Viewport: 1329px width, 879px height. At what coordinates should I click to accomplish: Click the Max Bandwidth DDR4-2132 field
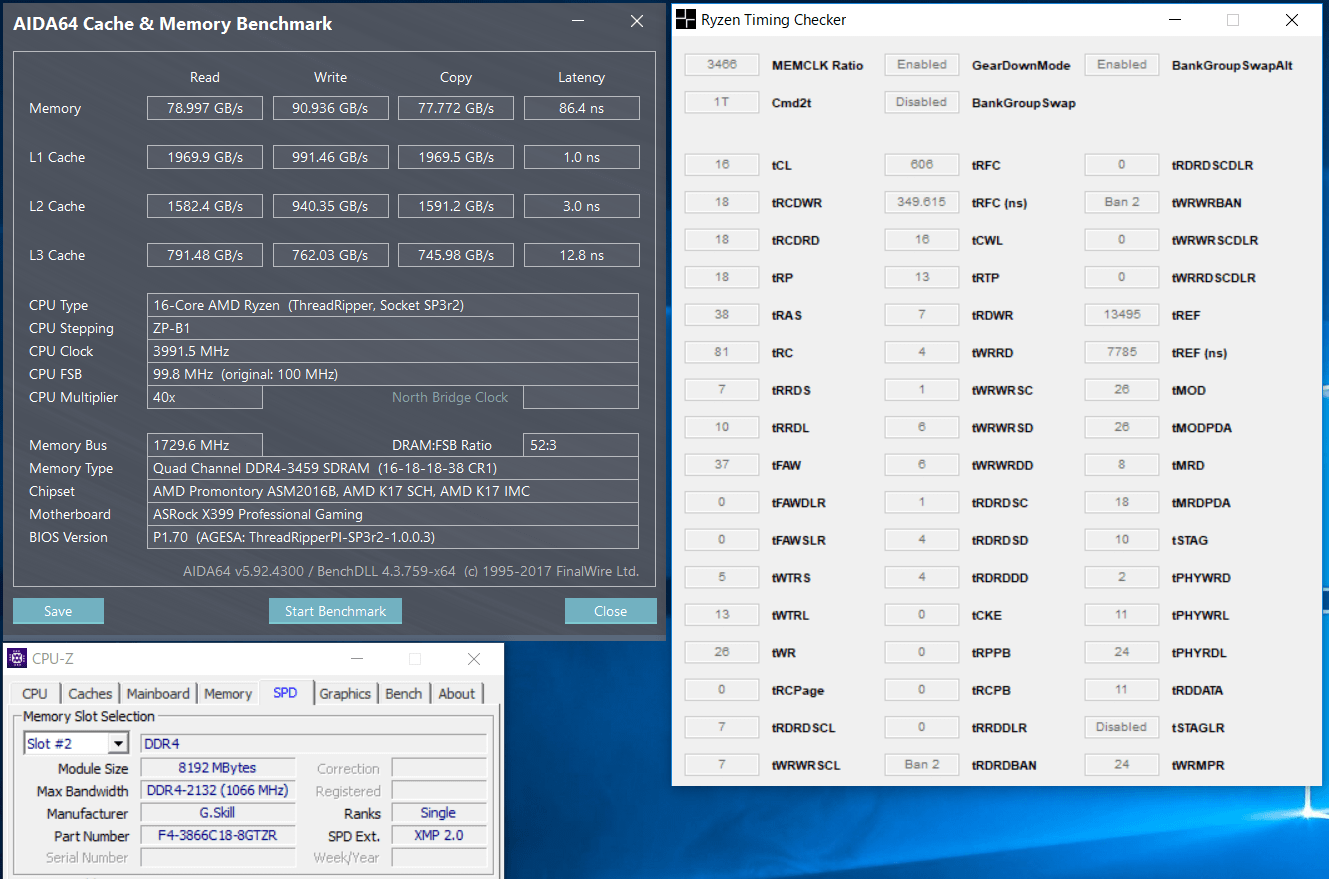(x=217, y=791)
